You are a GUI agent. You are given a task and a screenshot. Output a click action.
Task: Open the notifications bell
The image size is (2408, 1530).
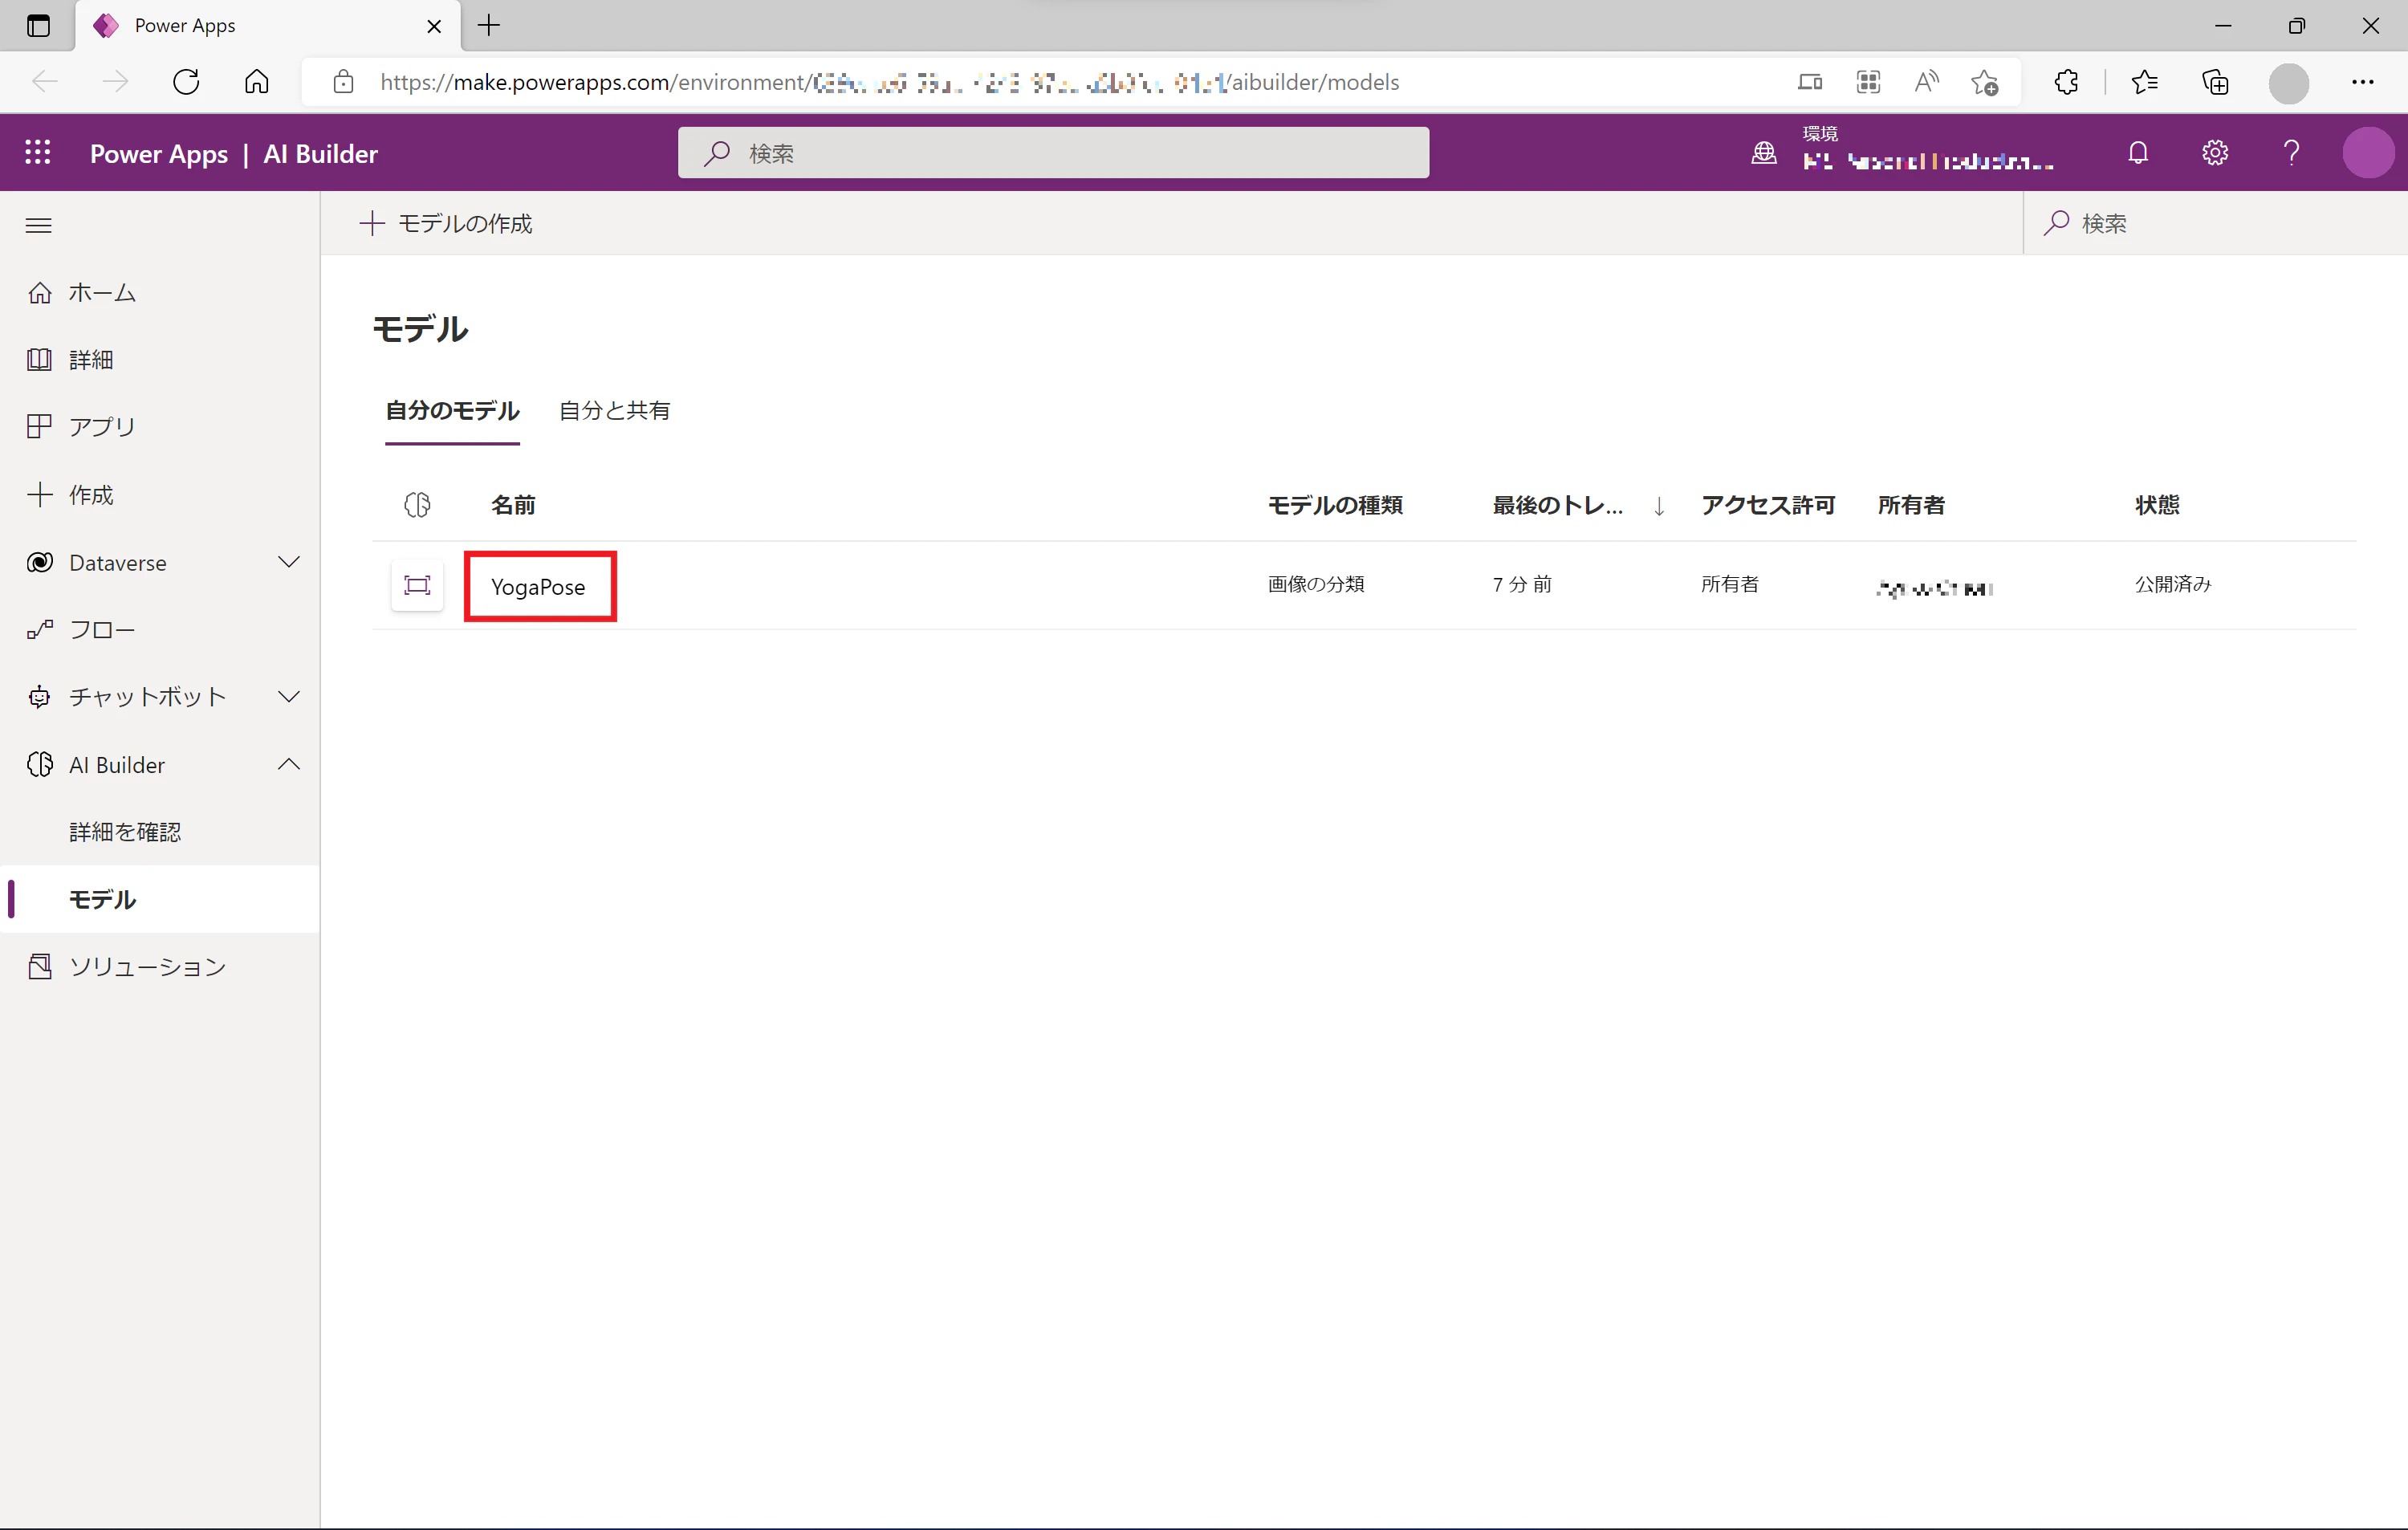pyautogui.click(x=2138, y=152)
